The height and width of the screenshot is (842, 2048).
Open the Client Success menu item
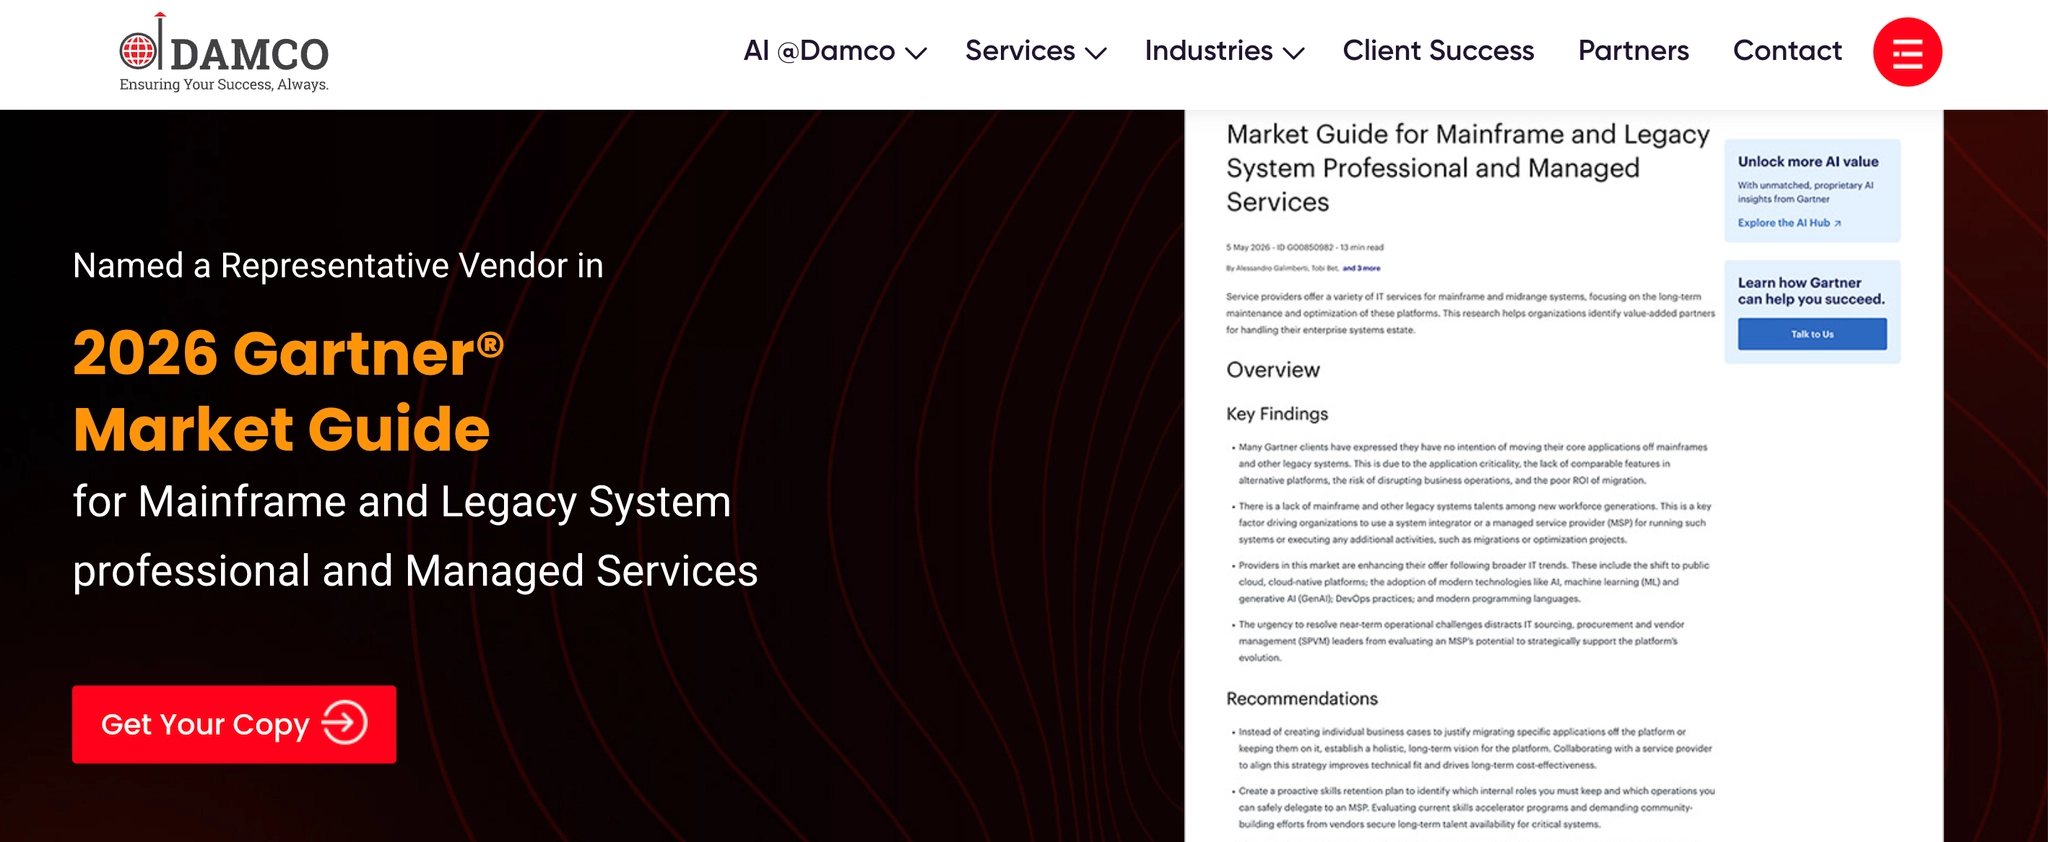click(x=1438, y=51)
